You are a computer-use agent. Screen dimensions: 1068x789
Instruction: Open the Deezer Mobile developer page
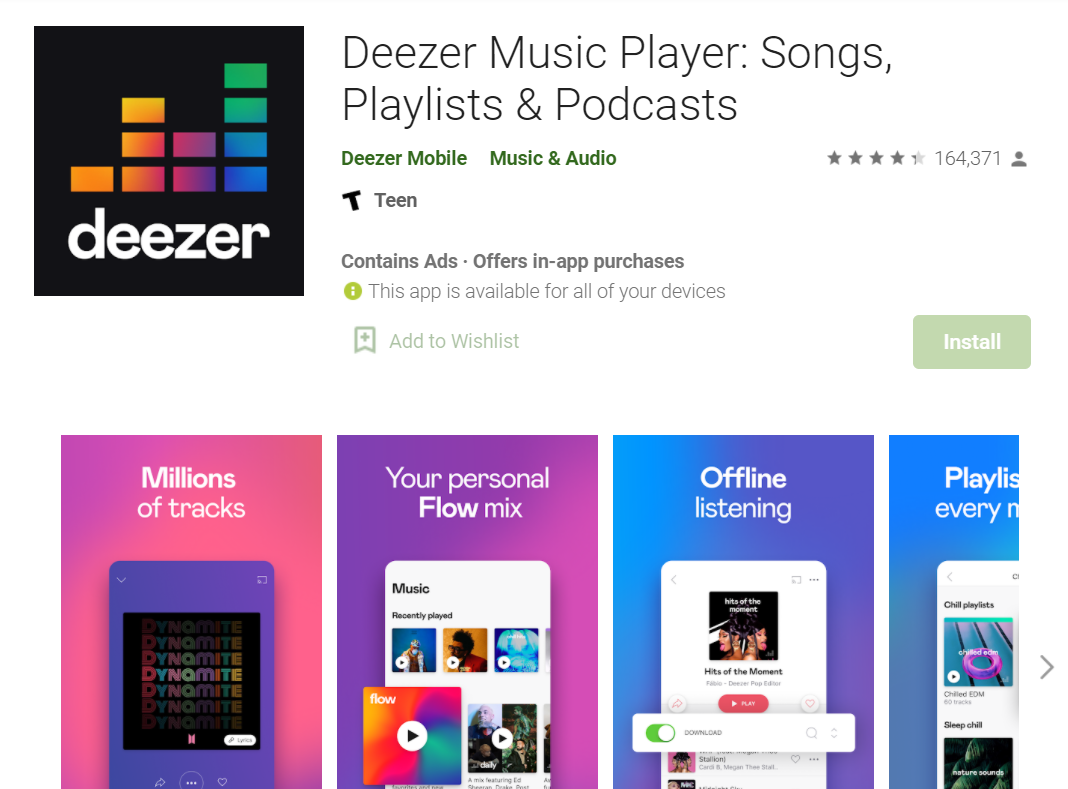click(404, 158)
